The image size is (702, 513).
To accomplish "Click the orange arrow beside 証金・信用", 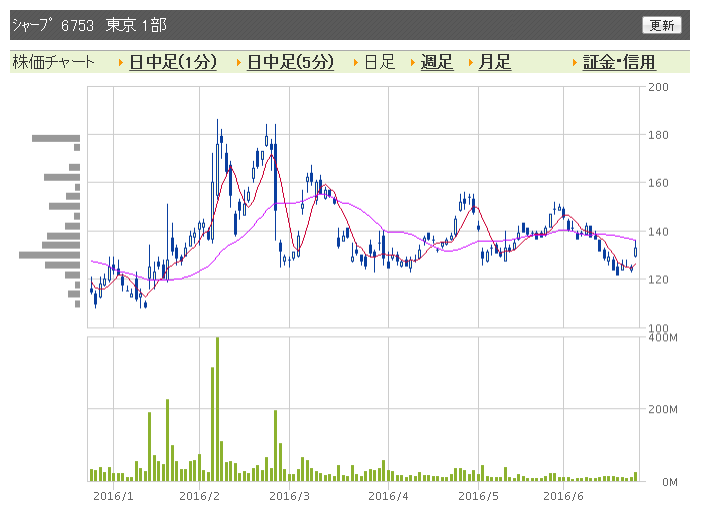I will tap(575, 63).
